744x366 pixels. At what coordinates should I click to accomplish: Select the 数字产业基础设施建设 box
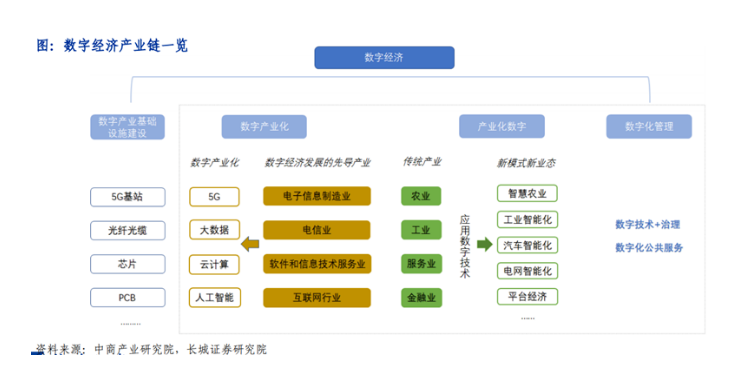click(127, 127)
